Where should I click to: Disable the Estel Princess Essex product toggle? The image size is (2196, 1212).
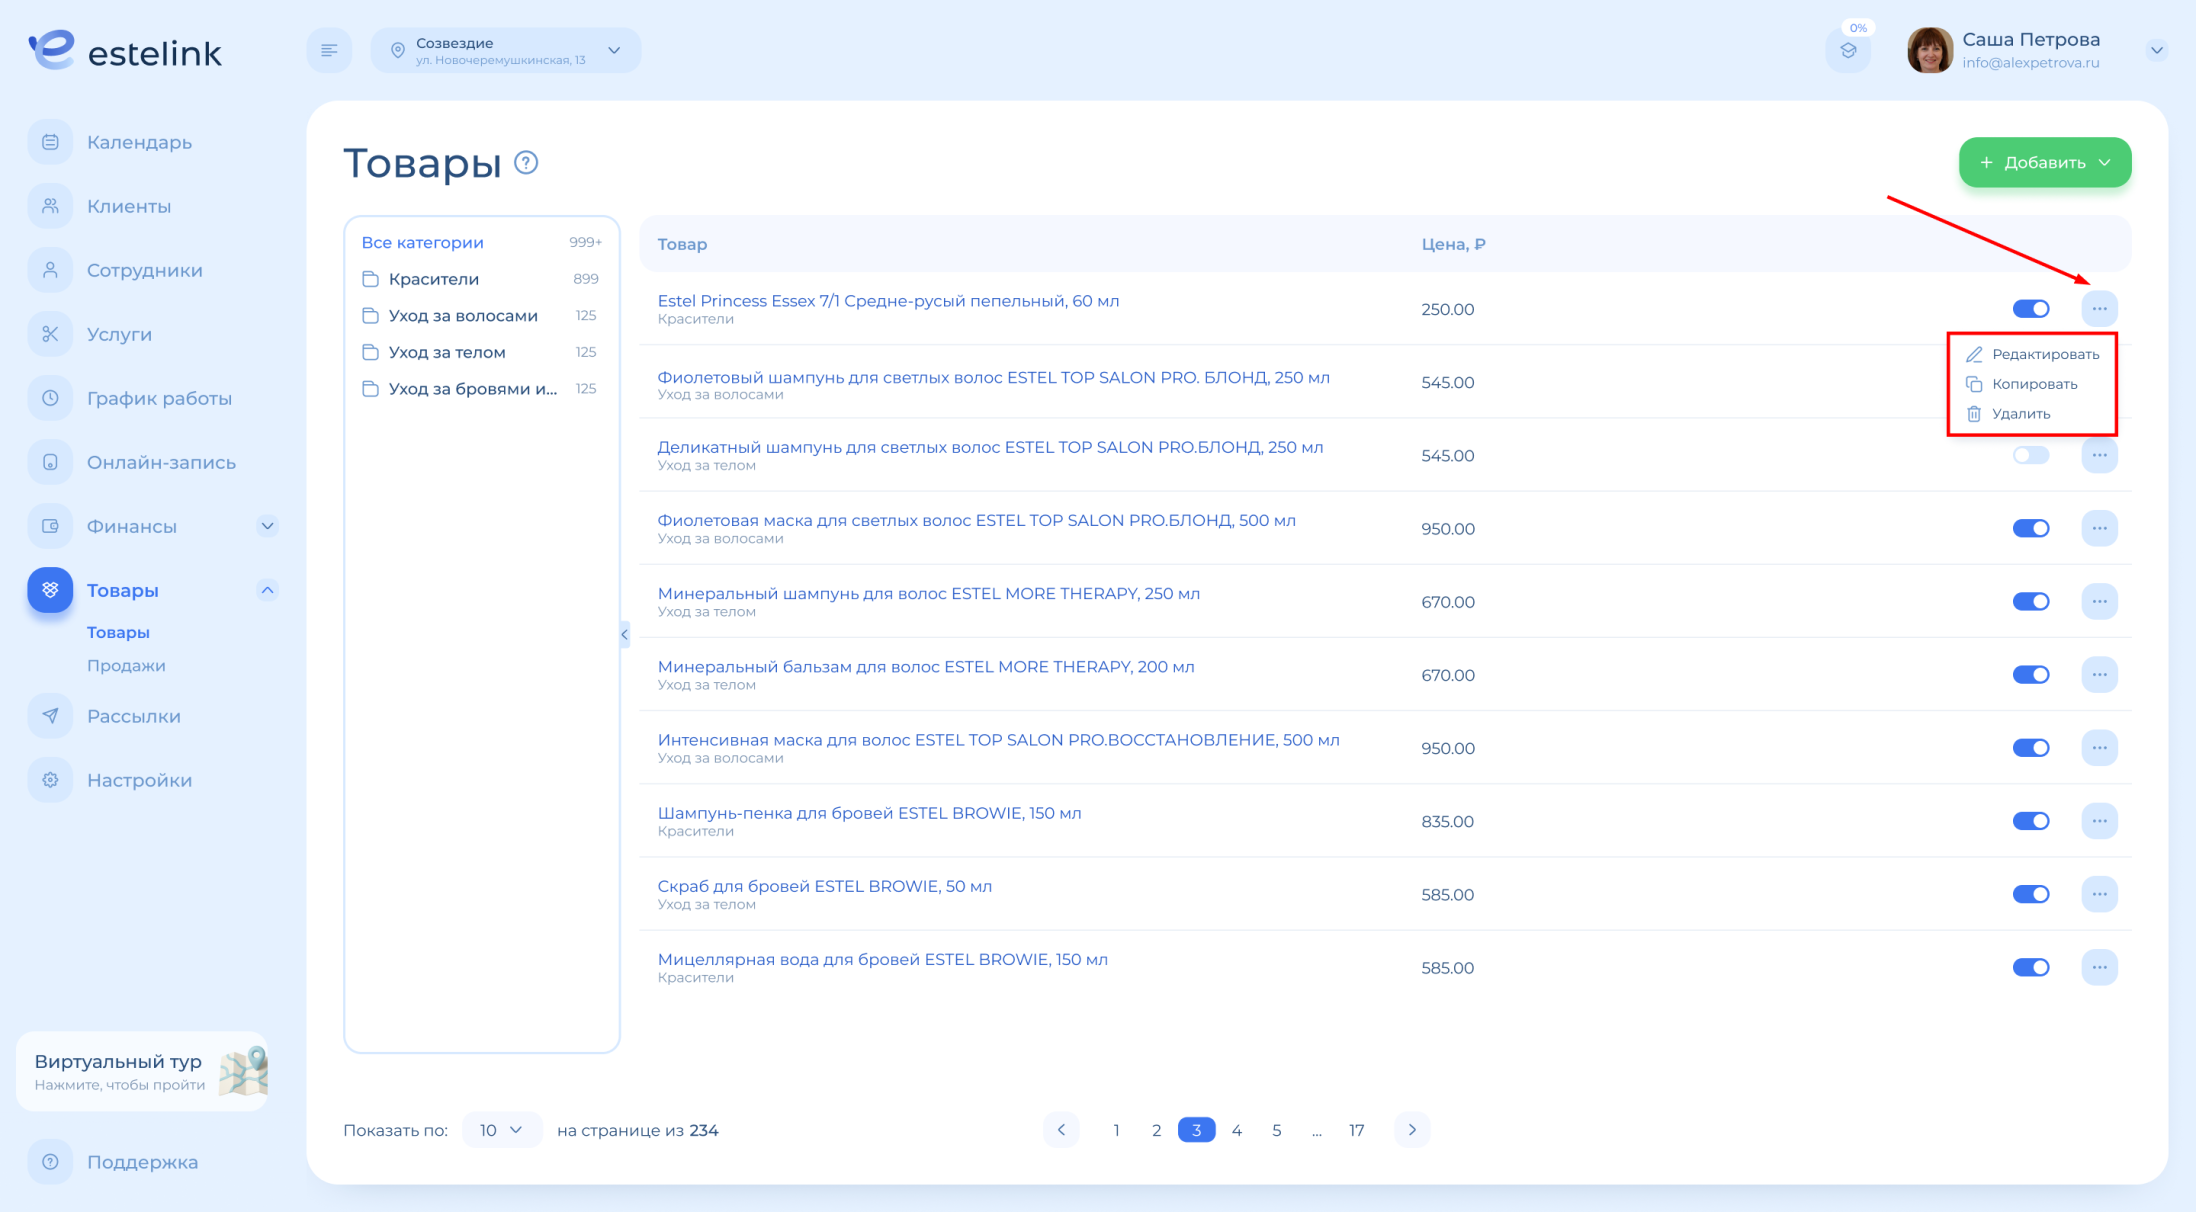coord(2031,309)
